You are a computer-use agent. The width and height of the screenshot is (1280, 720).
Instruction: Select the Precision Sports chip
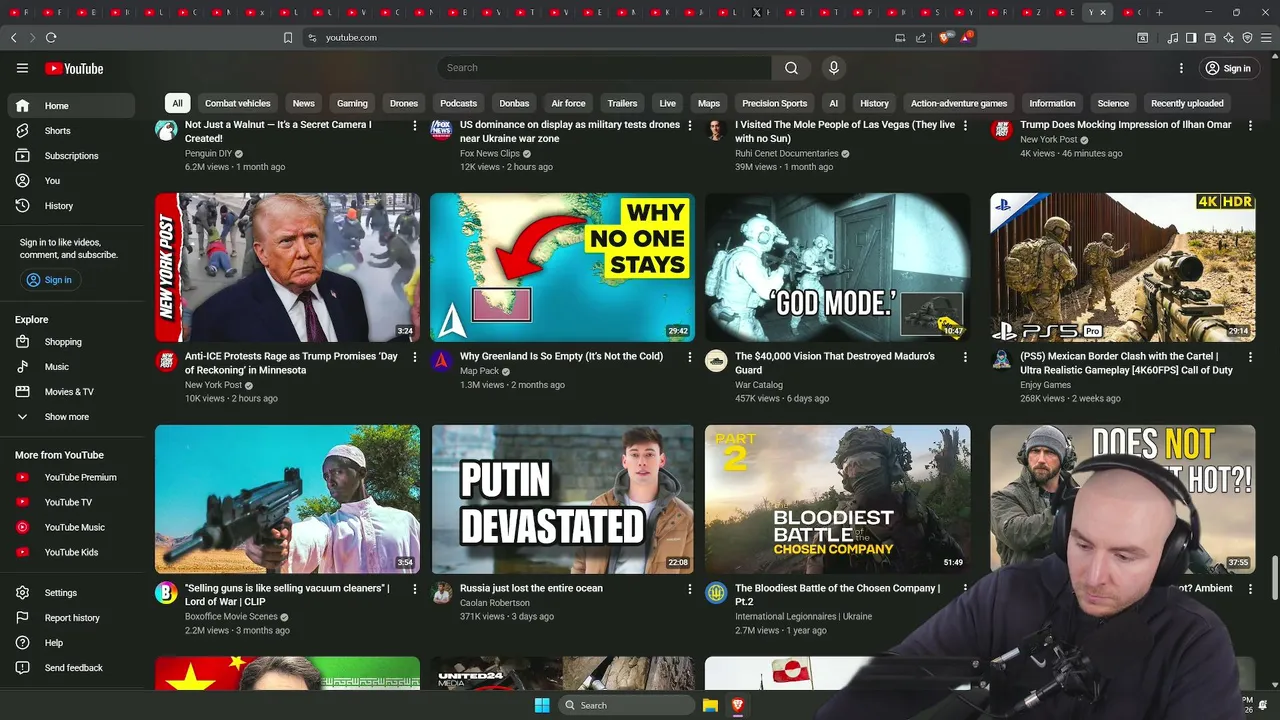[x=774, y=103]
